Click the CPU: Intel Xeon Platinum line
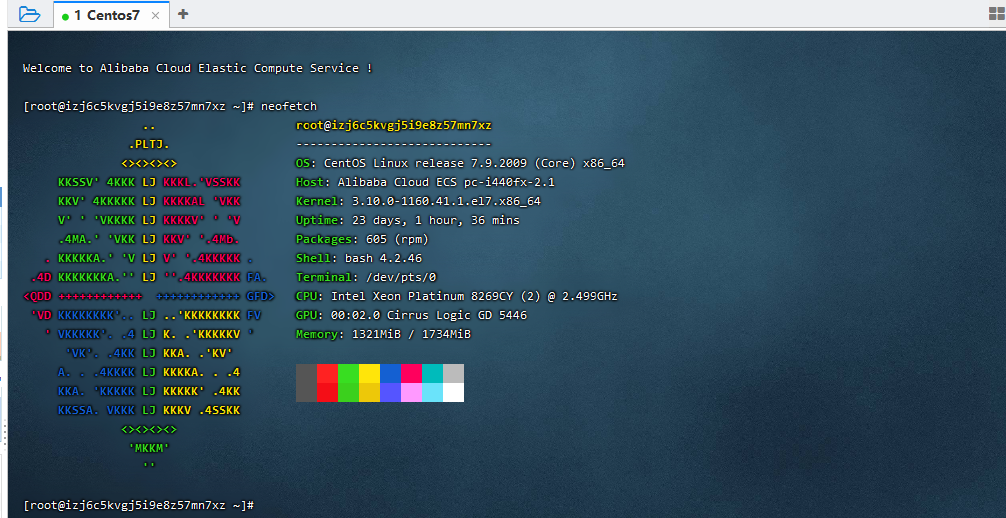Screen dimensions: 1006x518 point(456,297)
